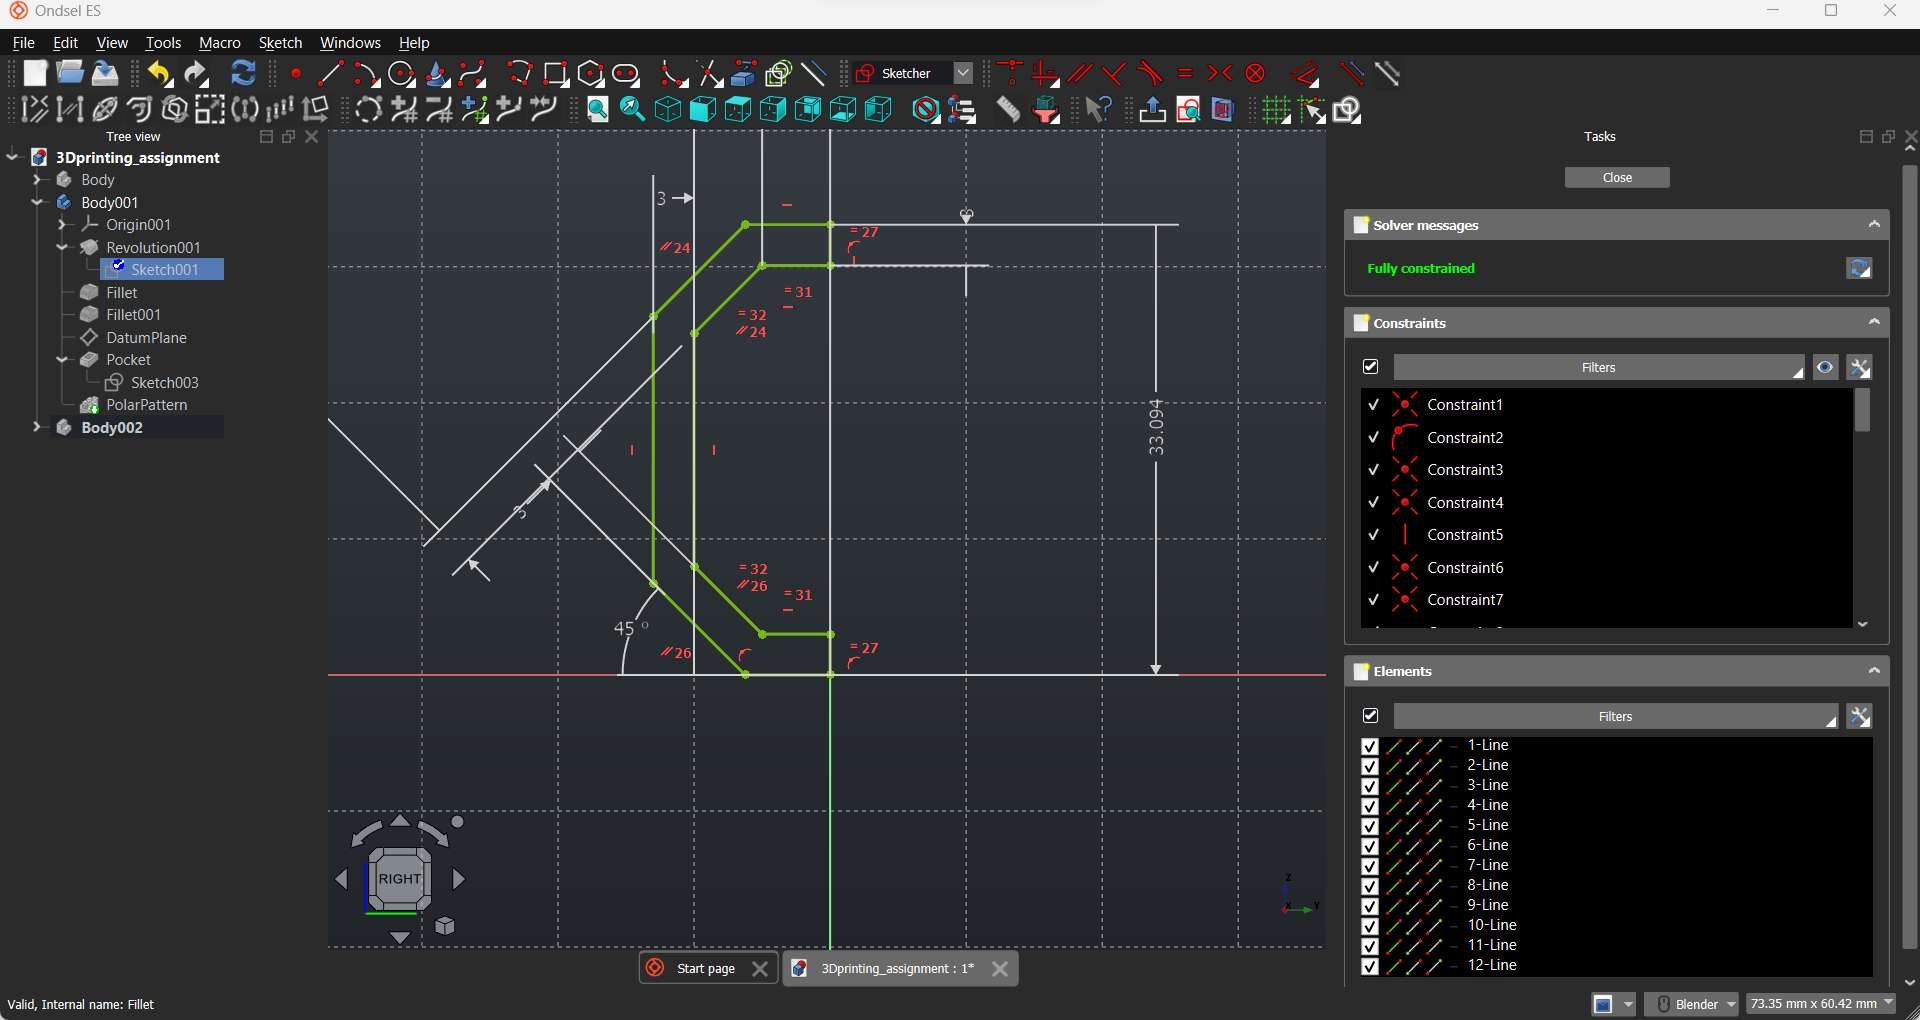Image resolution: width=1920 pixels, height=1020 pixels.
Task: Toggle constraint visibility eye icon
Action: coord(1825,368)
